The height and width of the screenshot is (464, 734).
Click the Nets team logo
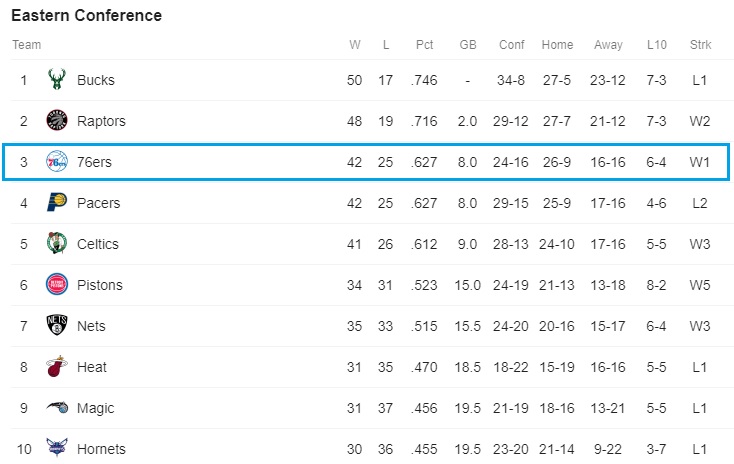tap(57, 326)
